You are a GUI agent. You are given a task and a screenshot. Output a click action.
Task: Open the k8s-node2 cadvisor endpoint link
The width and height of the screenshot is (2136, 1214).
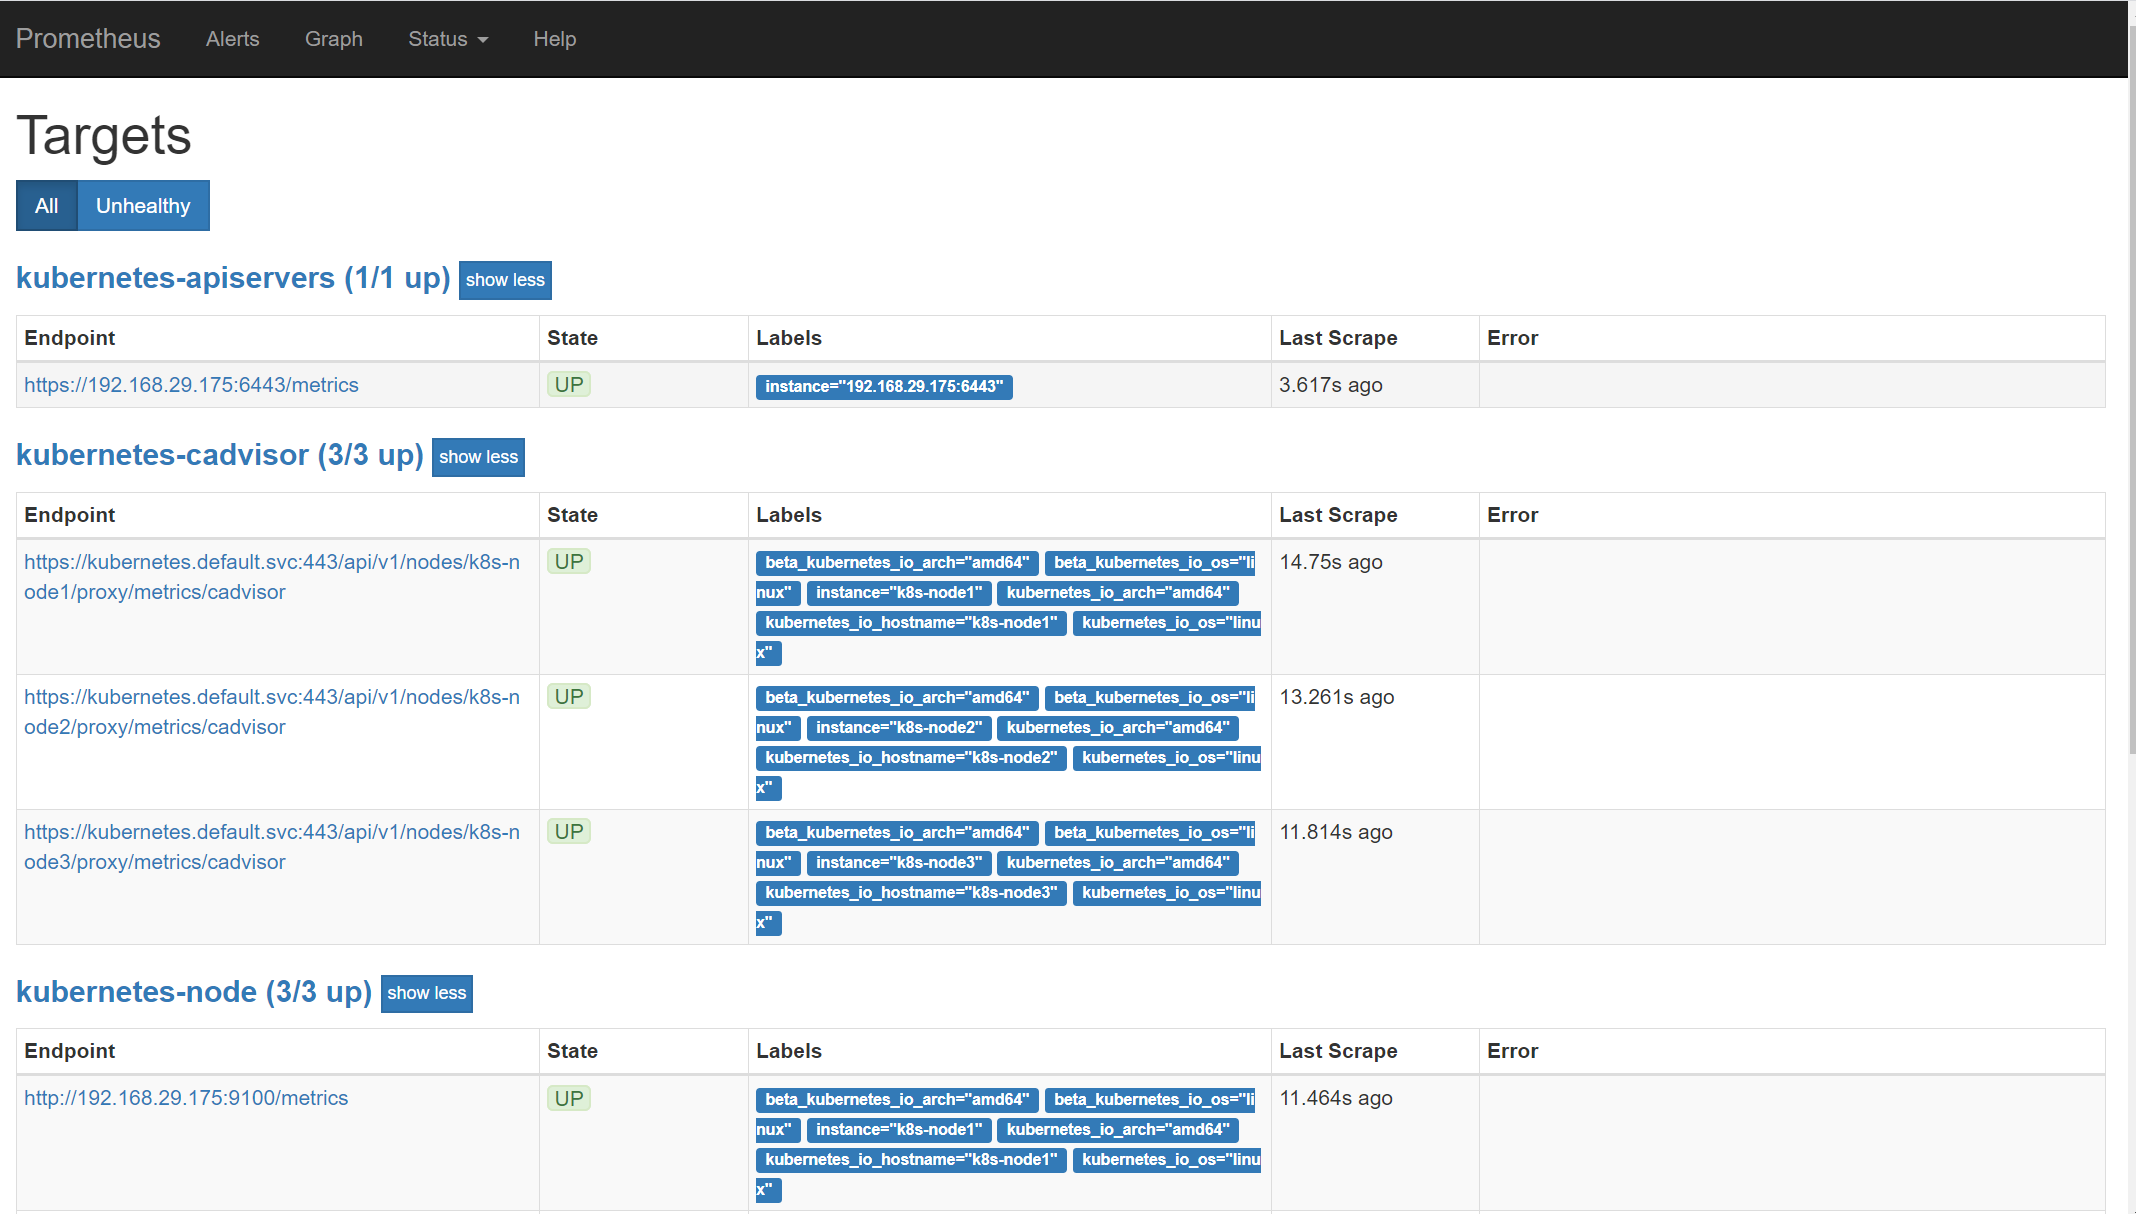pos(272,712)
